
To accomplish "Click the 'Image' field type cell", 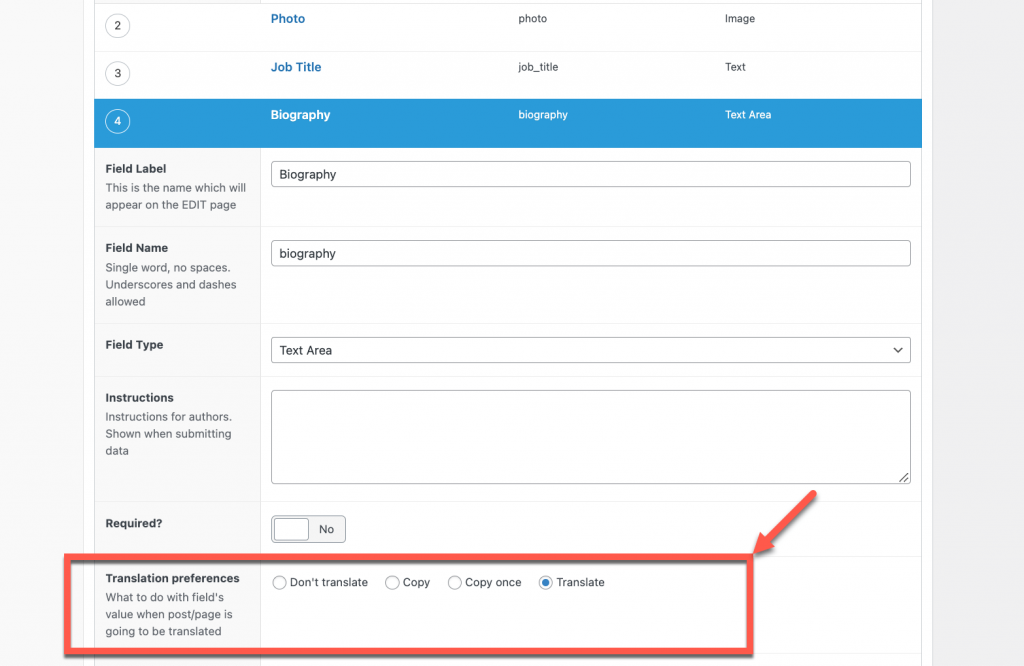I will (740, 19).
